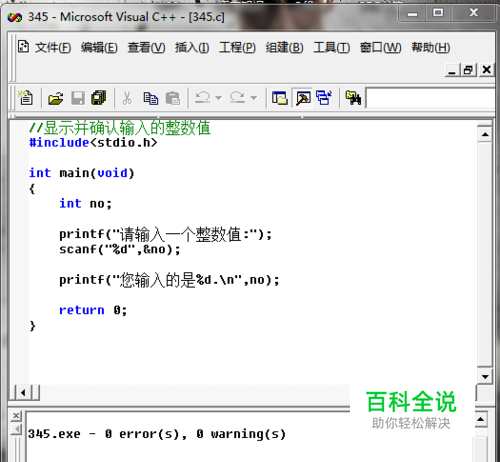Click the output pane scroll-up arrow

point(480,419)
